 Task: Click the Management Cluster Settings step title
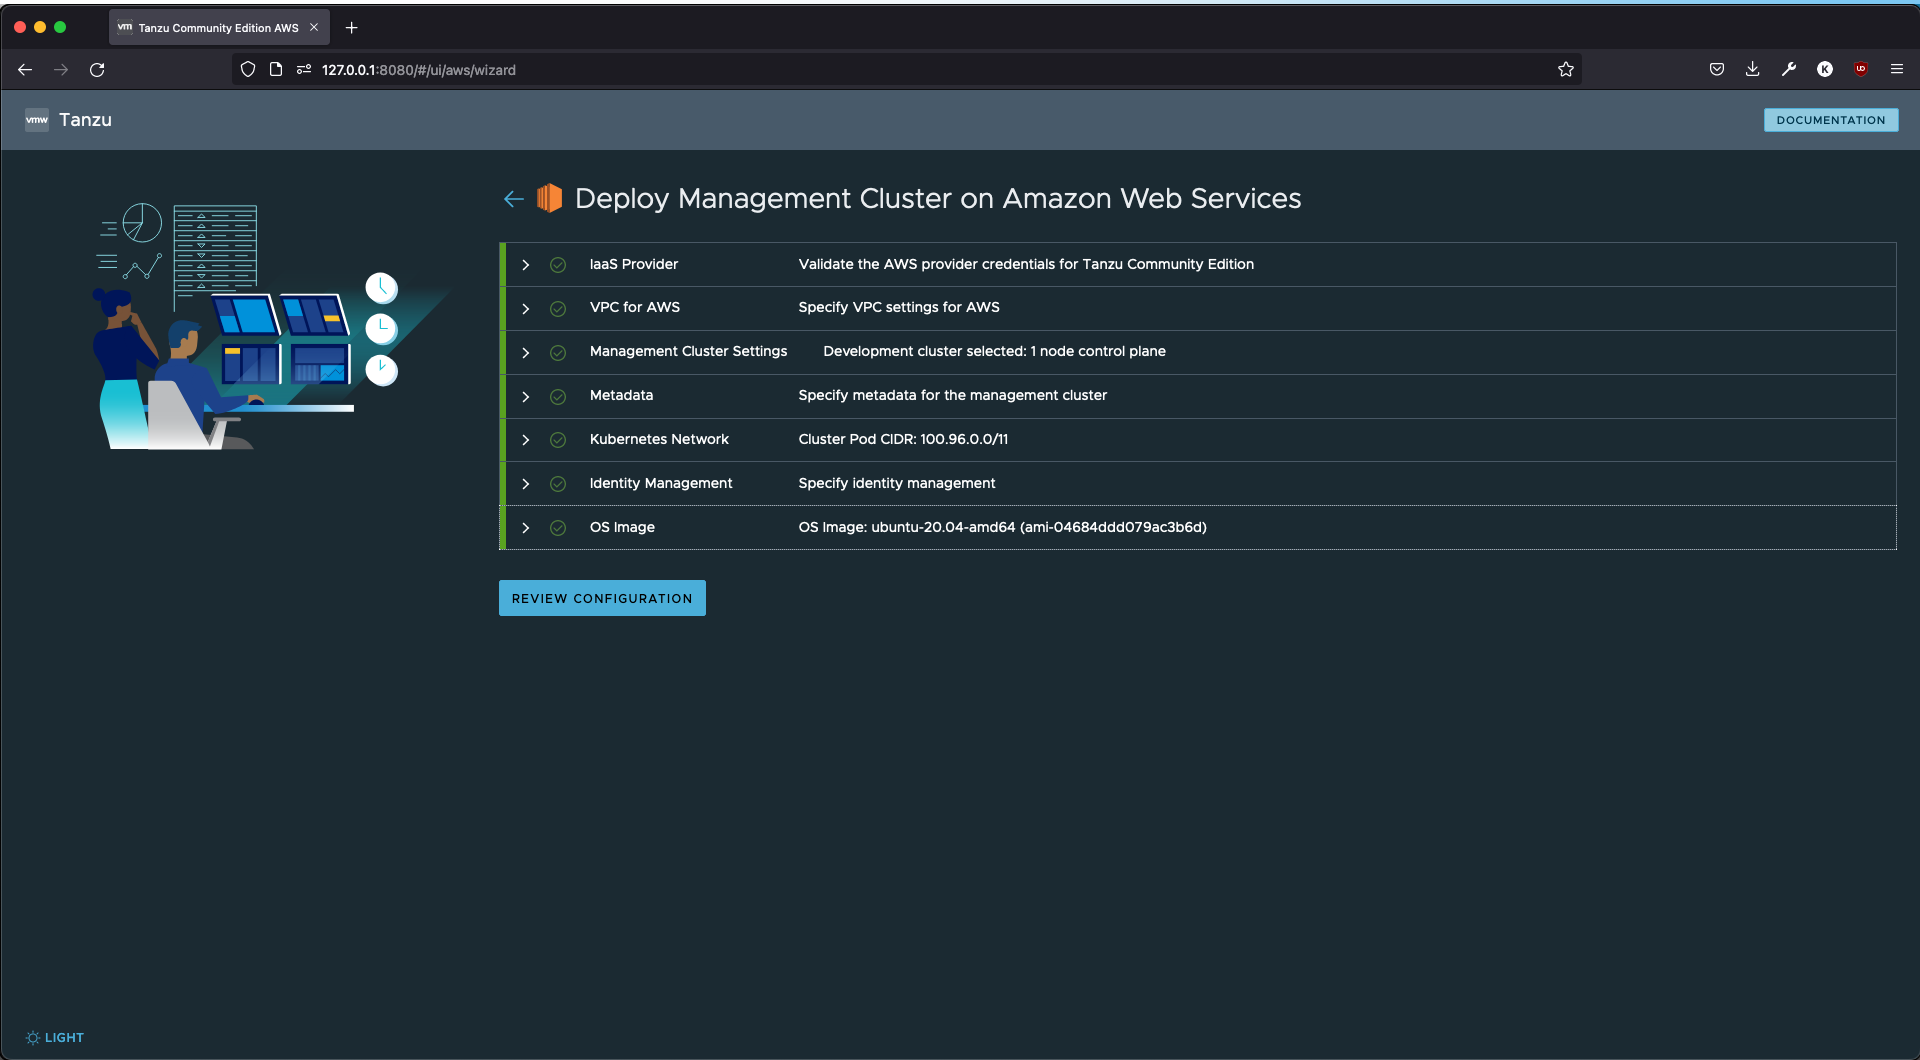688,351
